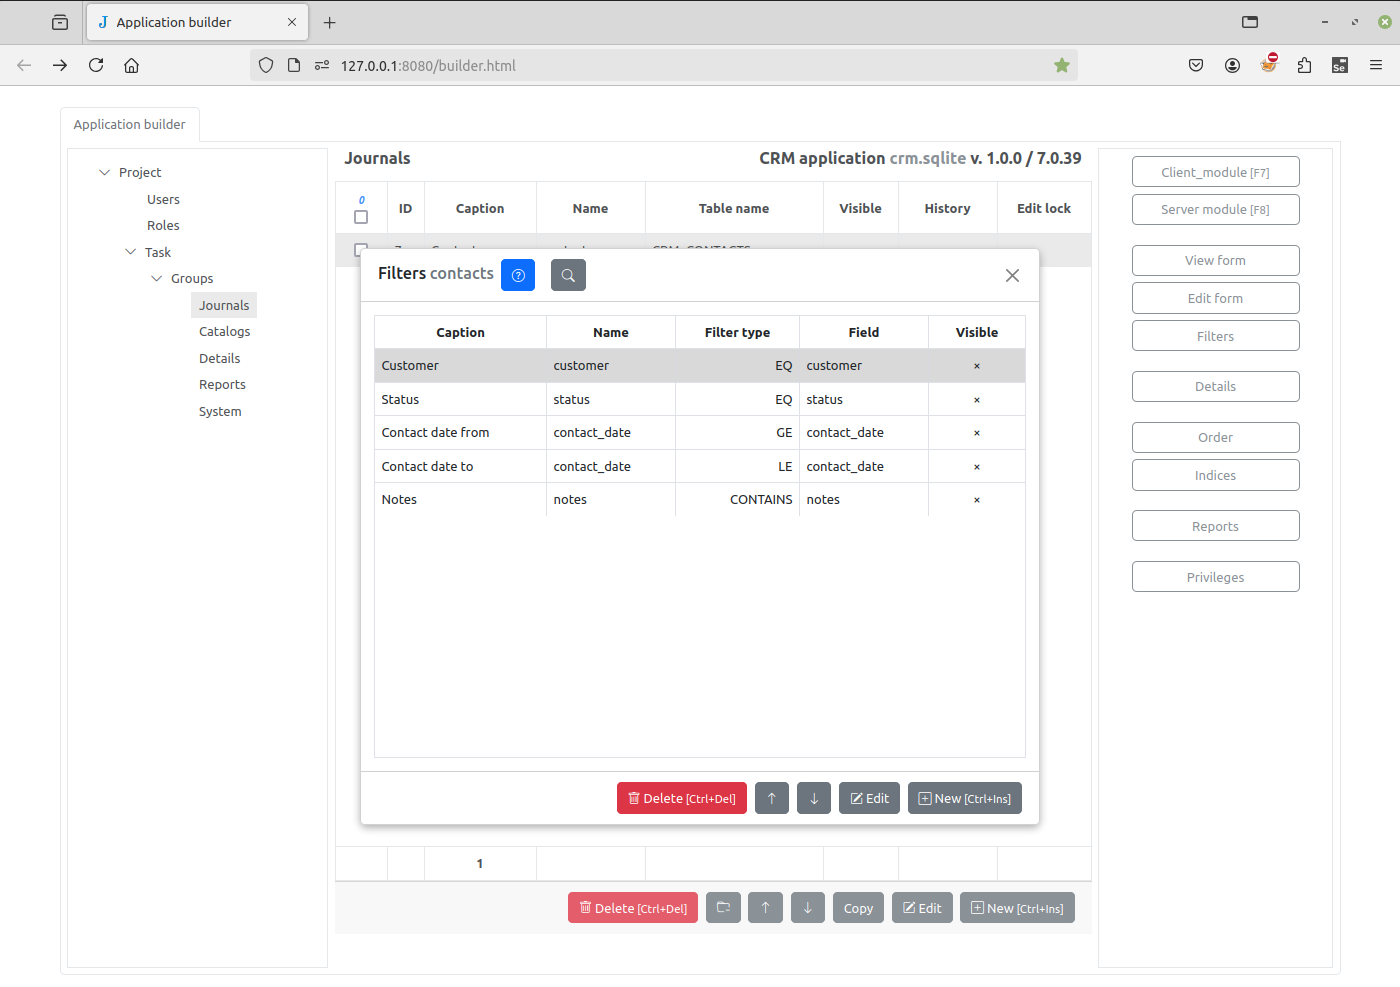1400x987 pixels.
Task: Collapse the Task tree node
Action: pyautogui.click(x=131, y=252)
